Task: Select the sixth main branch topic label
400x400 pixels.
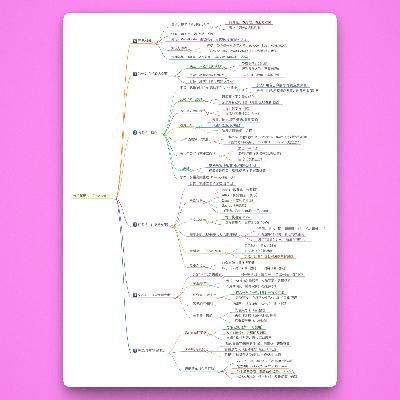Action: click(x=151, y=351)
